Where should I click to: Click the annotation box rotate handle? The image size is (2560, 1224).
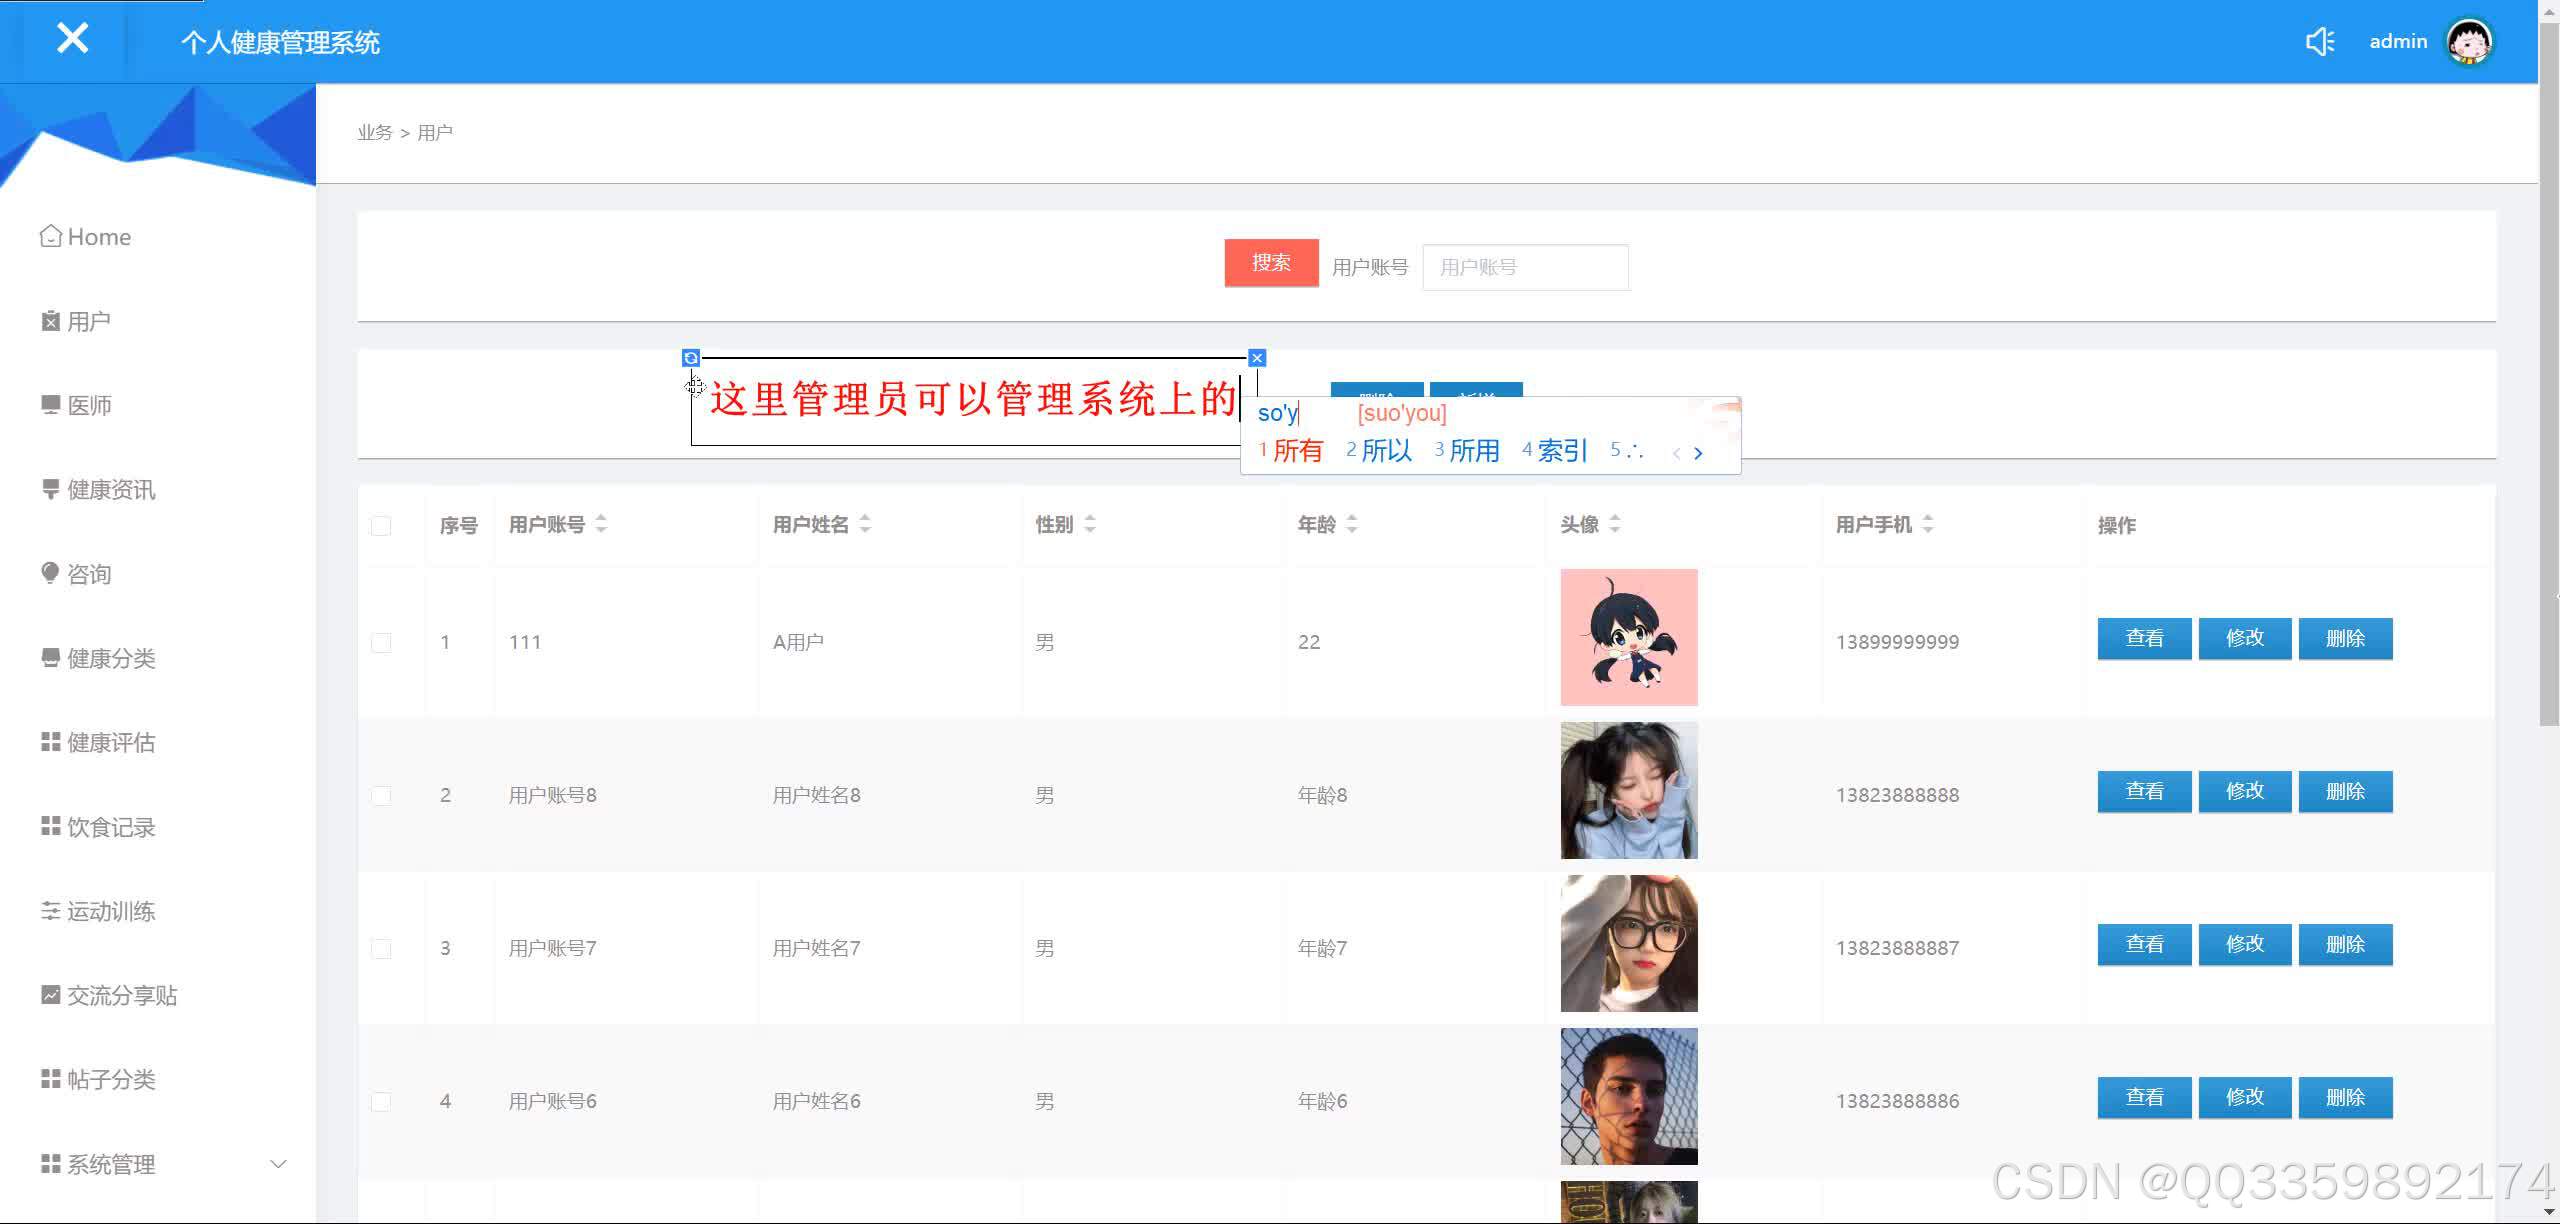coord(691,358)
